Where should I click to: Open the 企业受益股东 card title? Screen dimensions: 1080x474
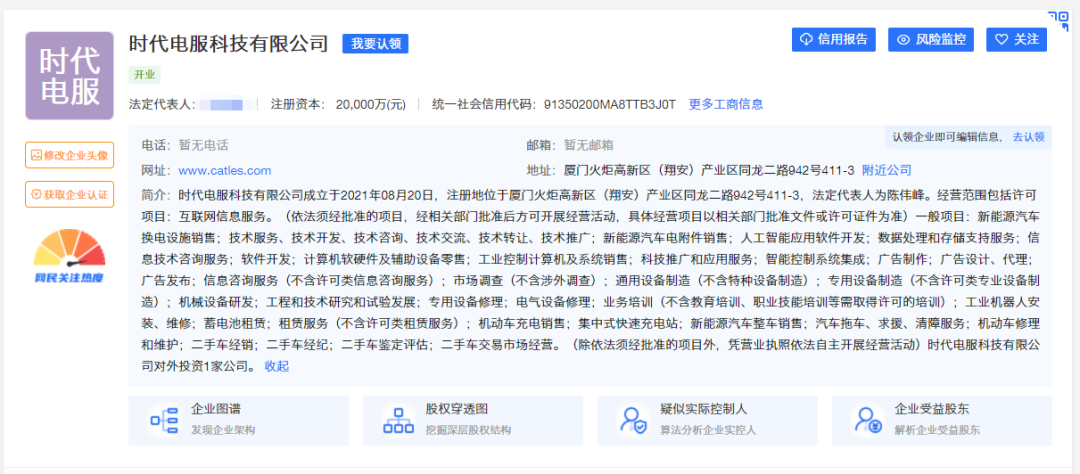[x=931, y=409]
